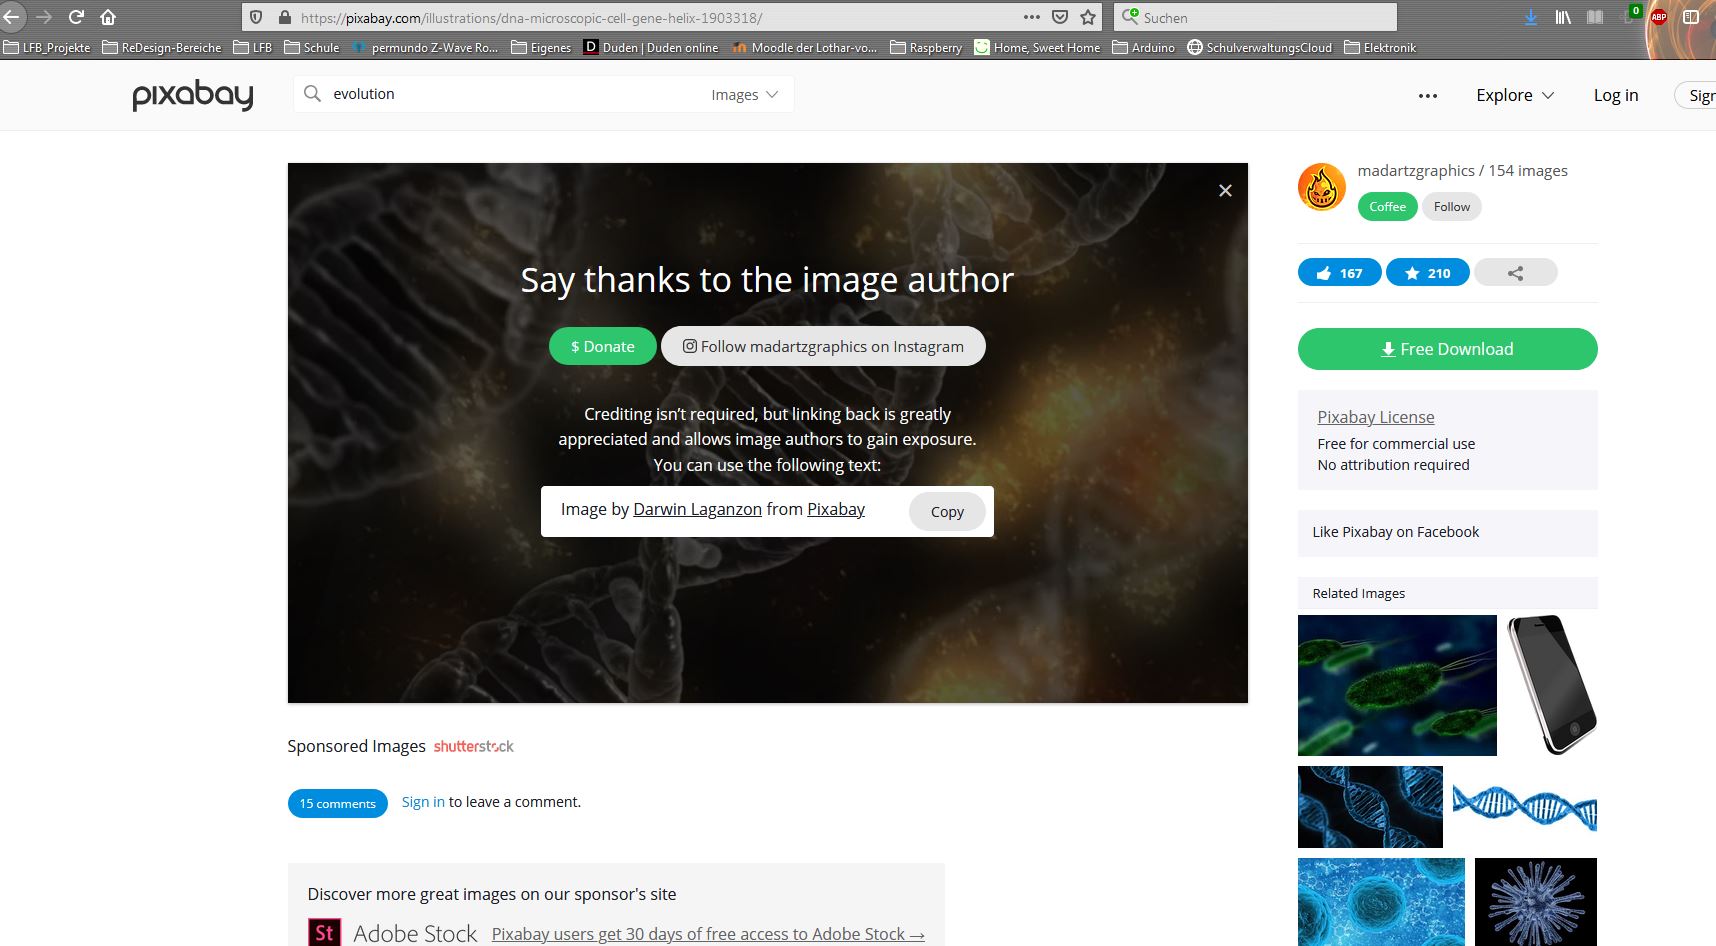Copy the attribution text
This screenshot has width=1716, height=946.
click(x=947, y=512)
